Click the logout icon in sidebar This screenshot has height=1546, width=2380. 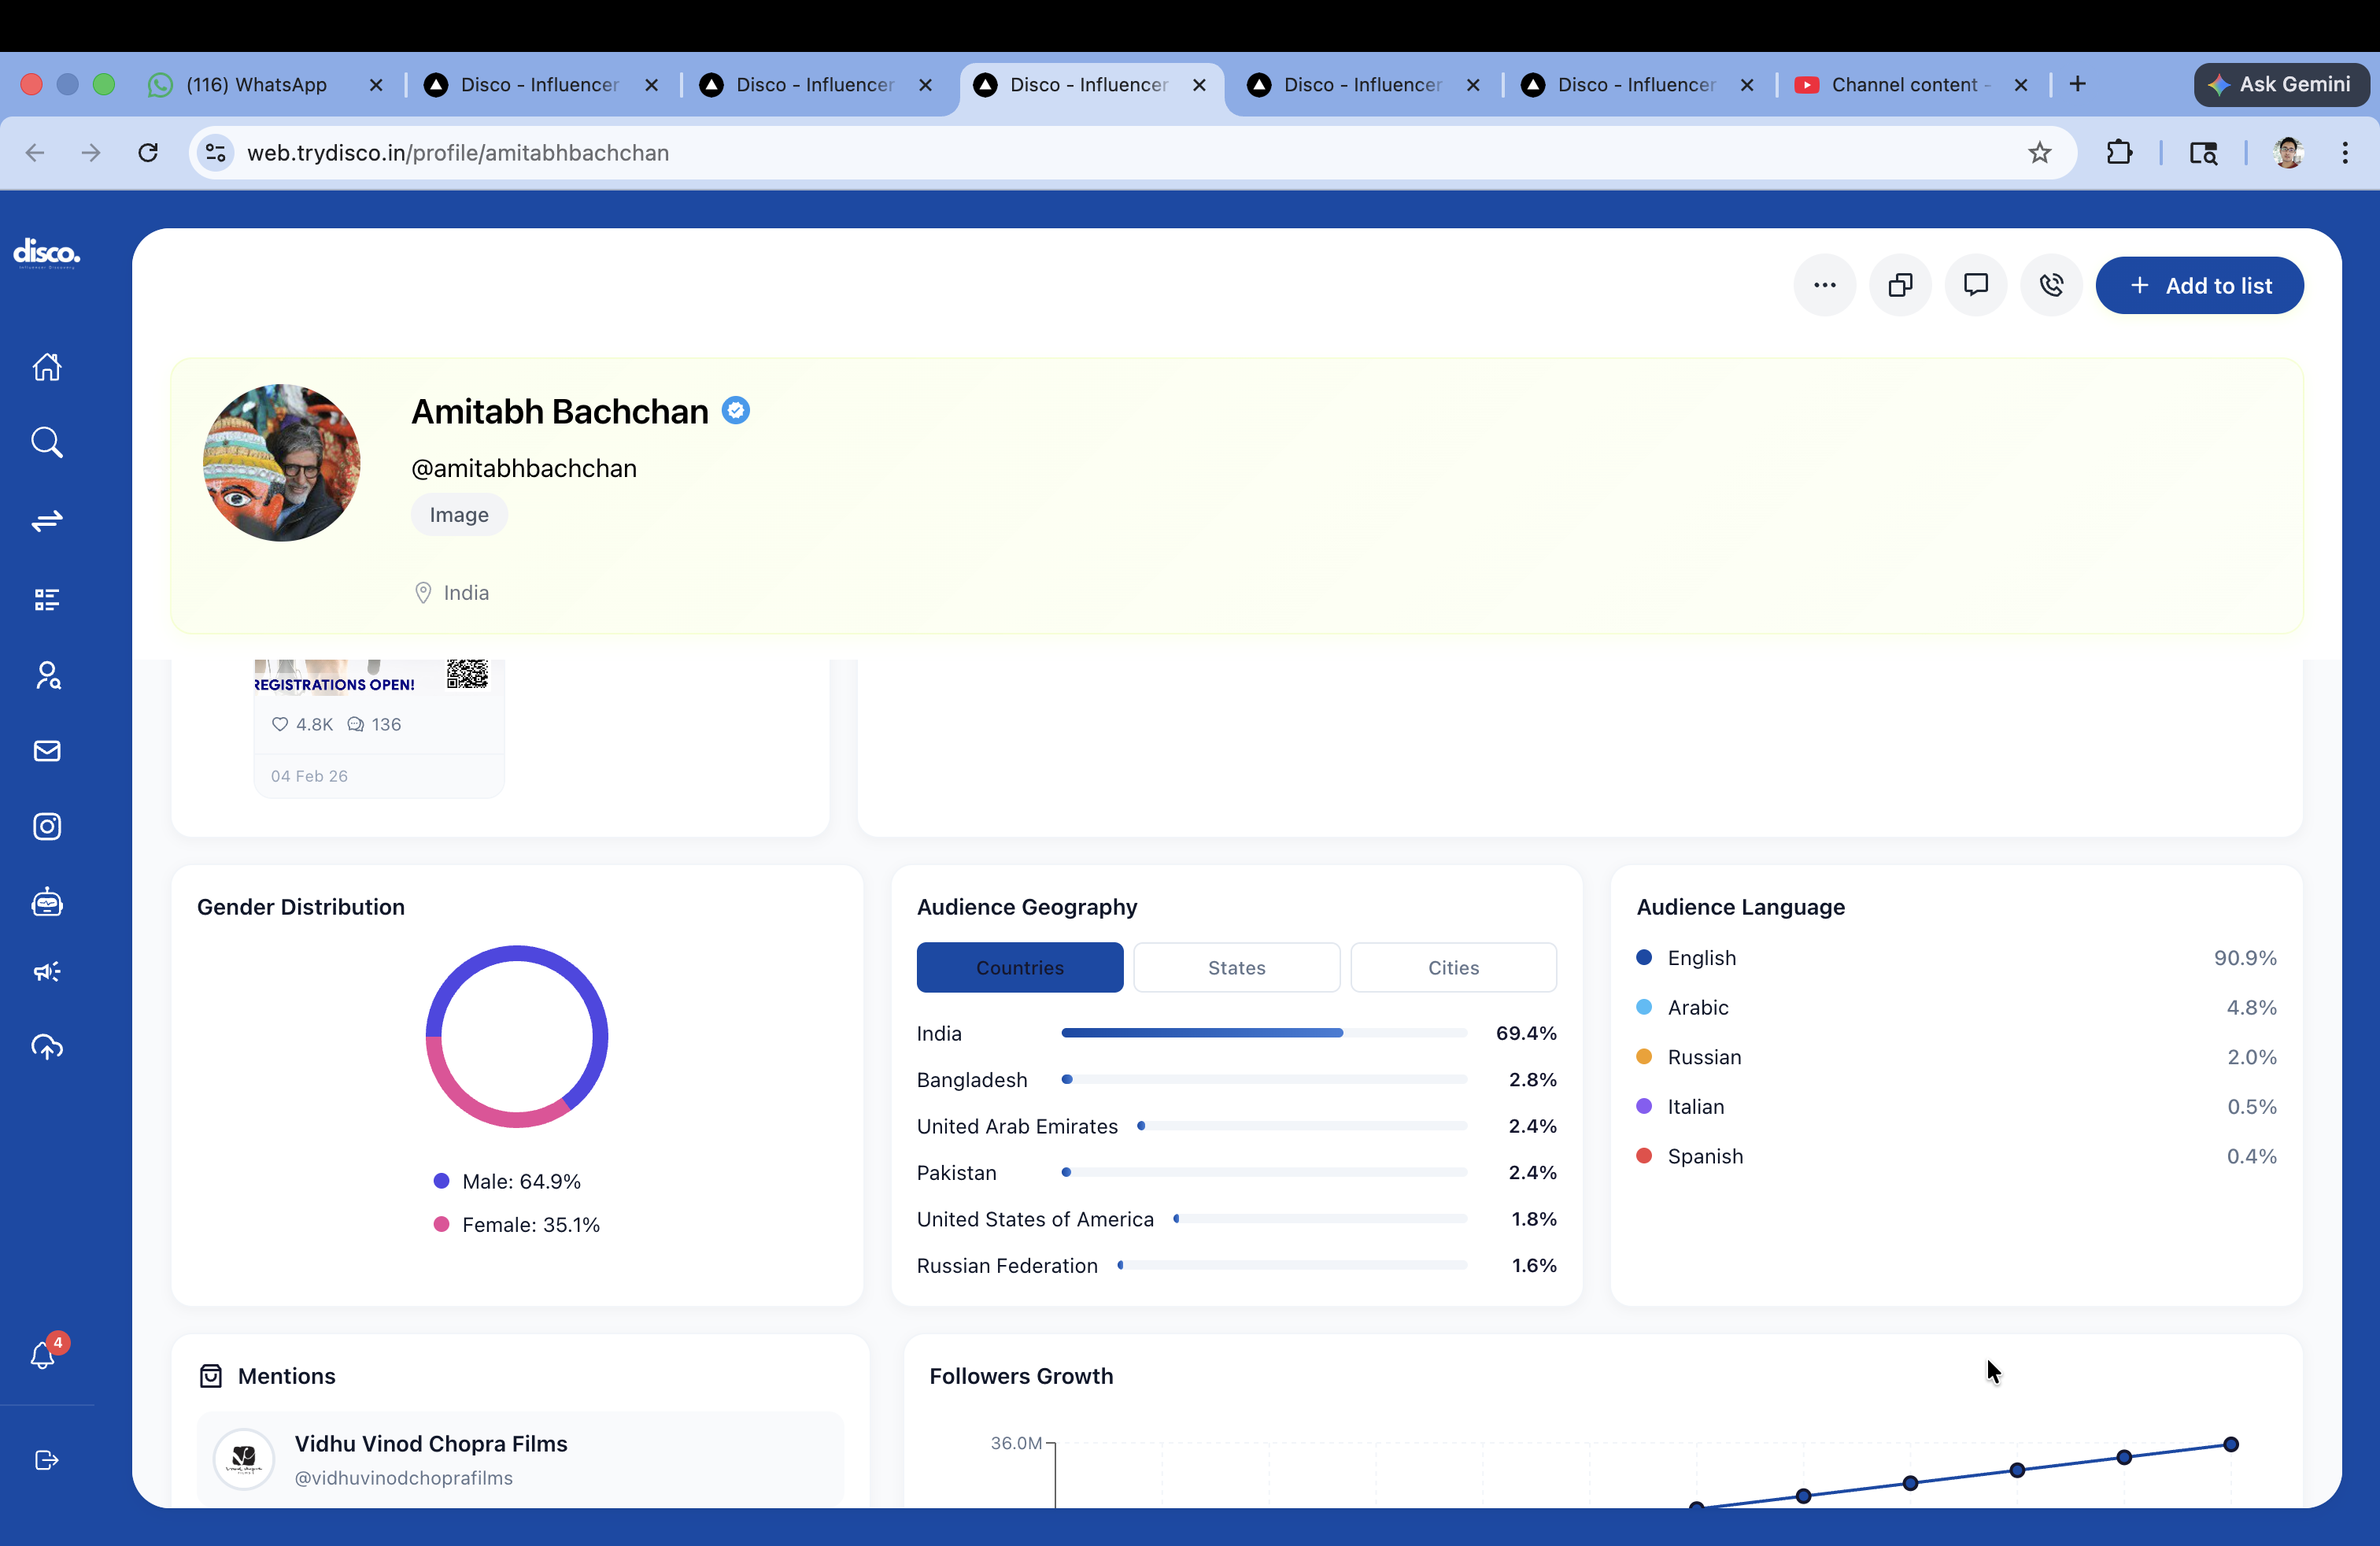click(47, 1460)
